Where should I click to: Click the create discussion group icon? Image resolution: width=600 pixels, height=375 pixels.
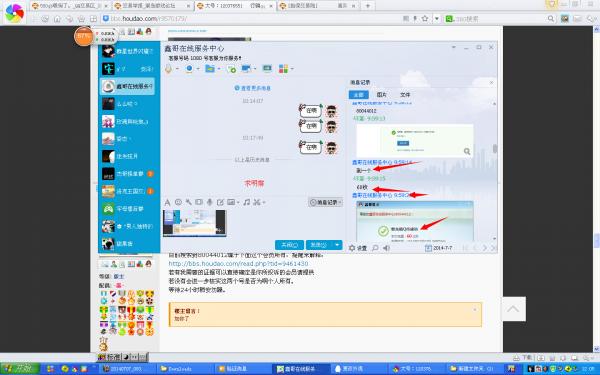pos(231,69)
